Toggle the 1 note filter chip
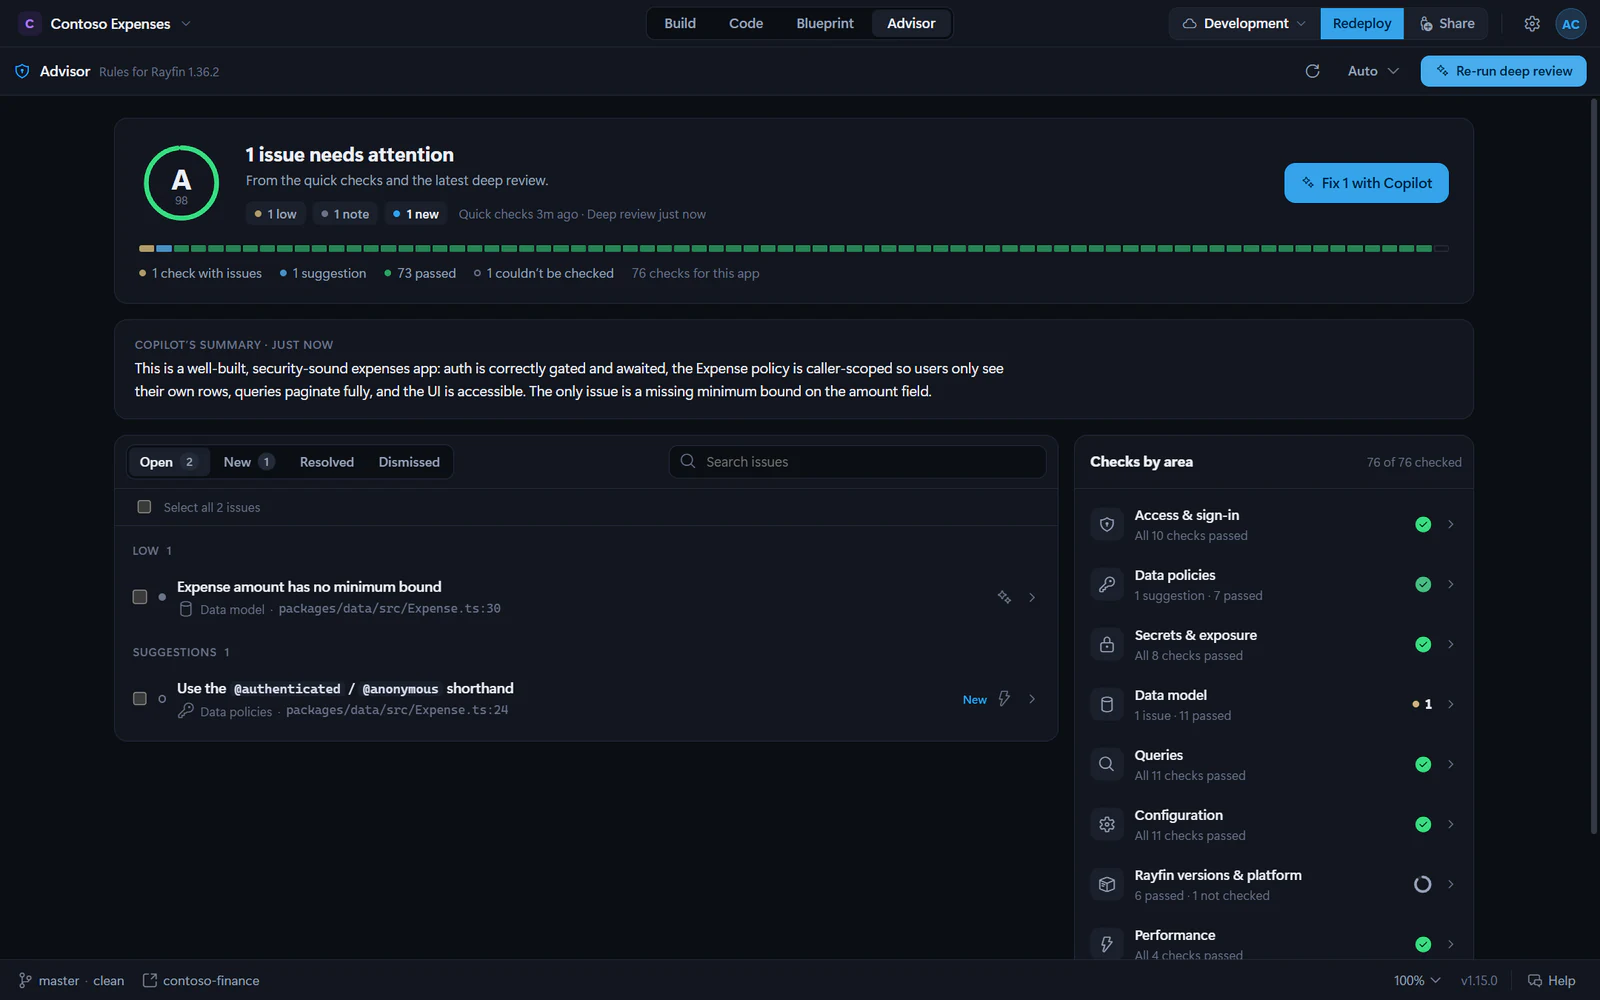The width and height of the screenshot is (1600, 1000). pyautogui.click(x=345, y=214)
